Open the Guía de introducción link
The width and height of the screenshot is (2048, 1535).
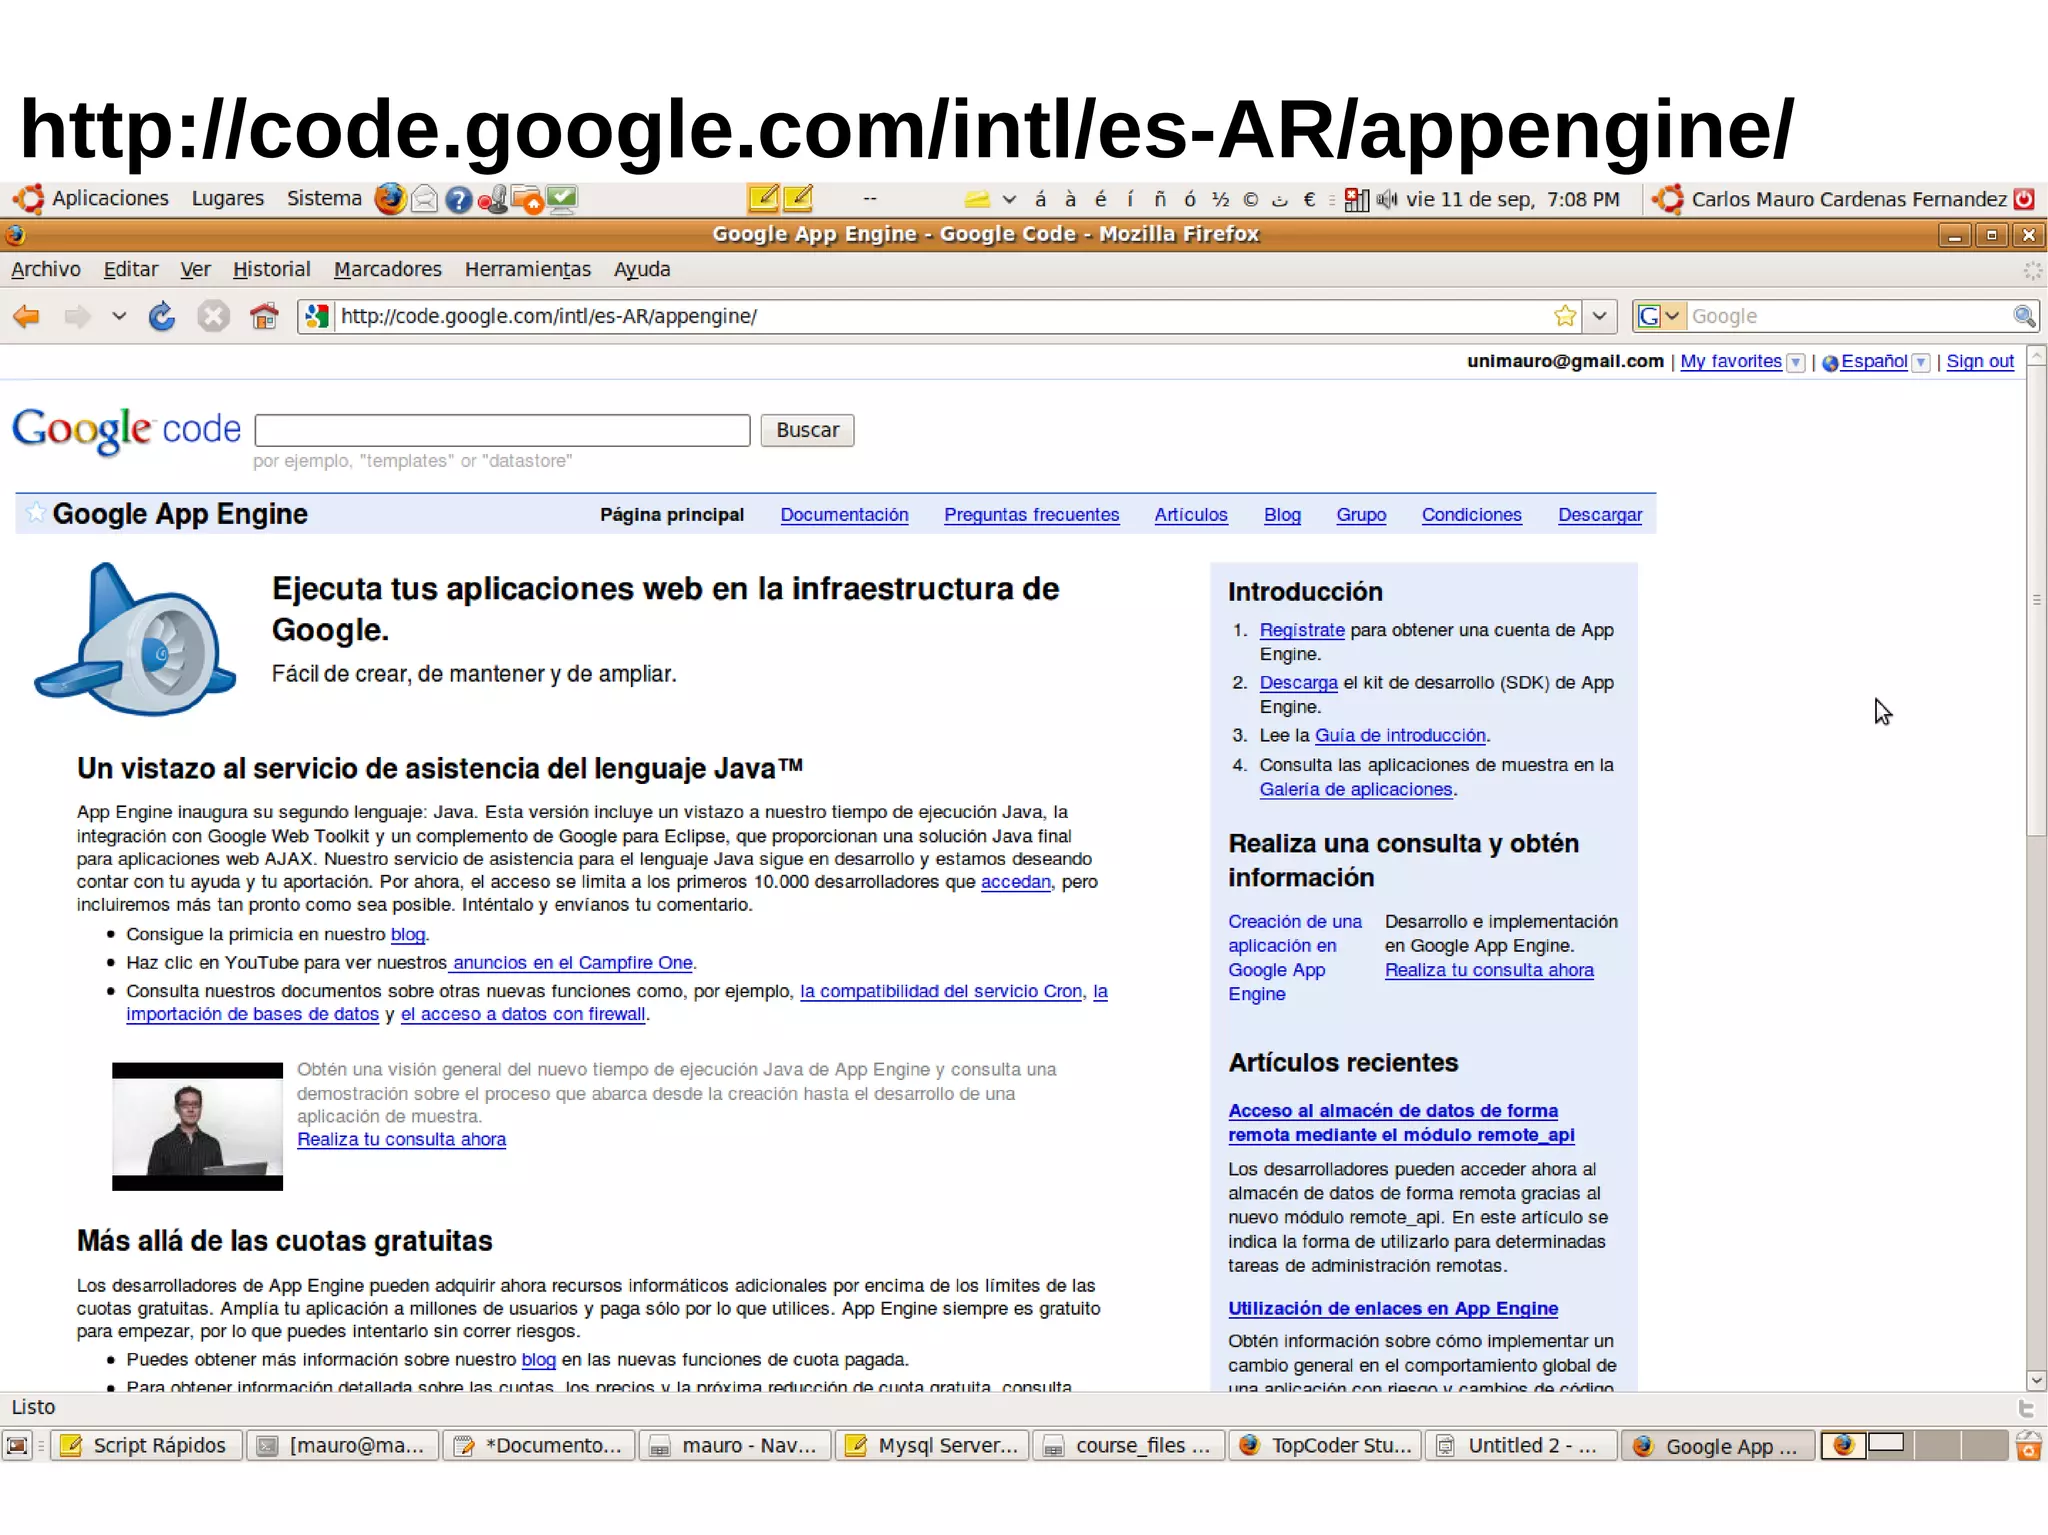(1400, 735)
